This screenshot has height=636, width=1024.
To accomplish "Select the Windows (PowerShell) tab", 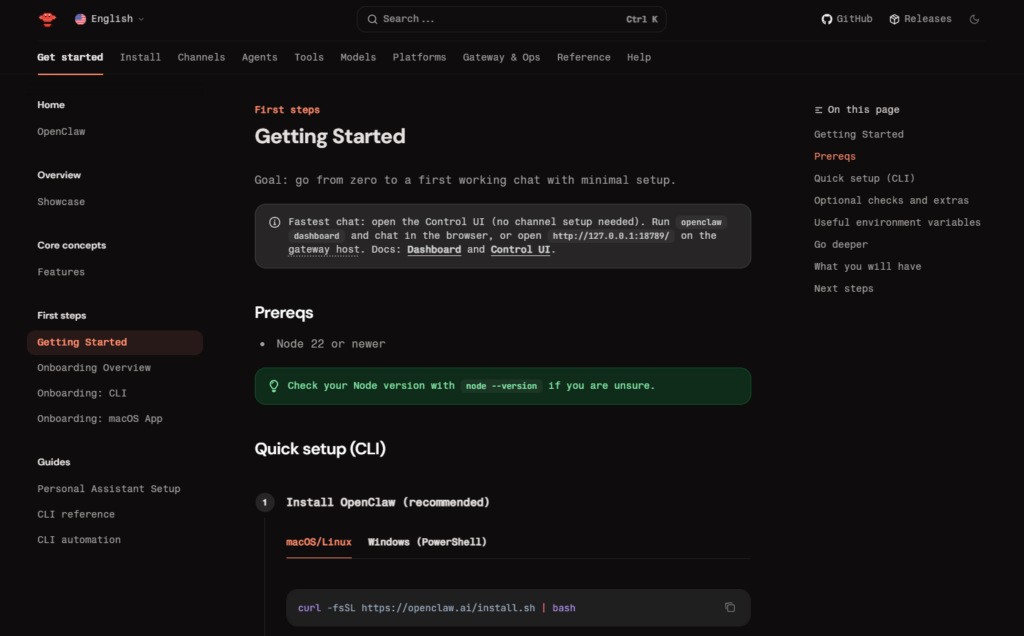I will [427, 542].
